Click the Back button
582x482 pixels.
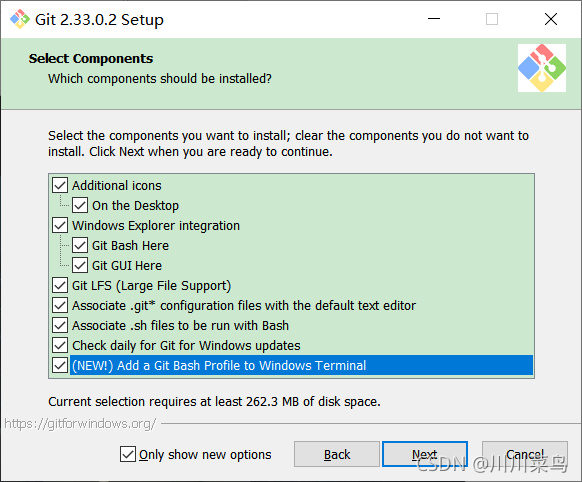click(337, 454)
